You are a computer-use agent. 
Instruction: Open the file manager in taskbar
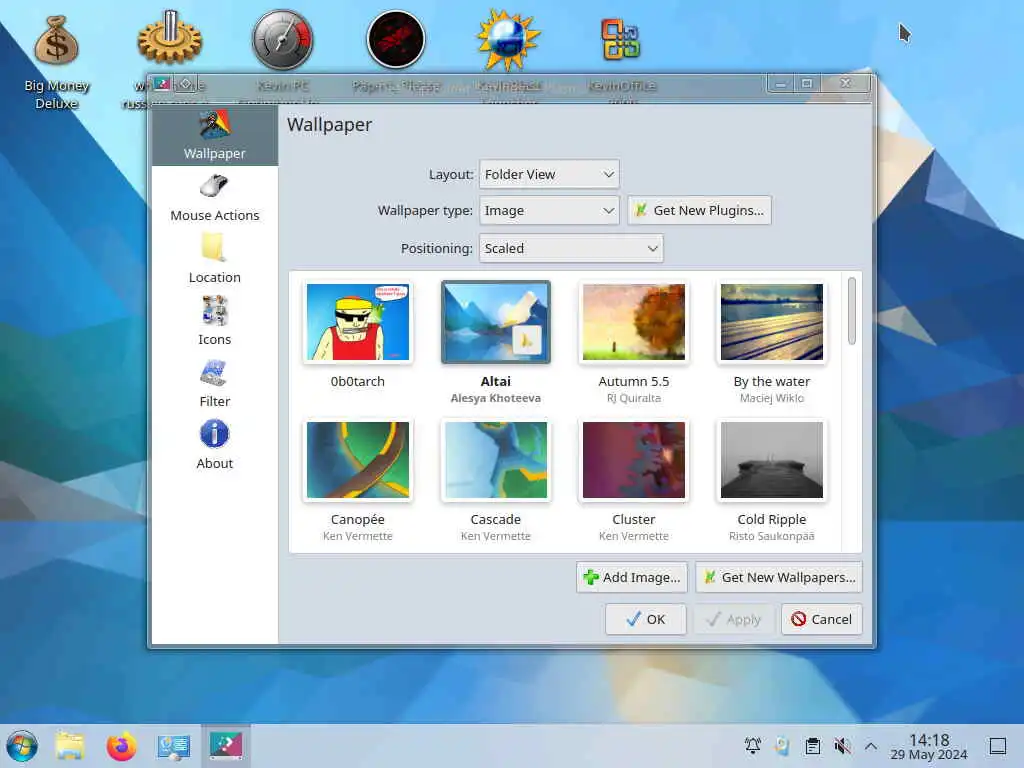click(x=70, y=746)
